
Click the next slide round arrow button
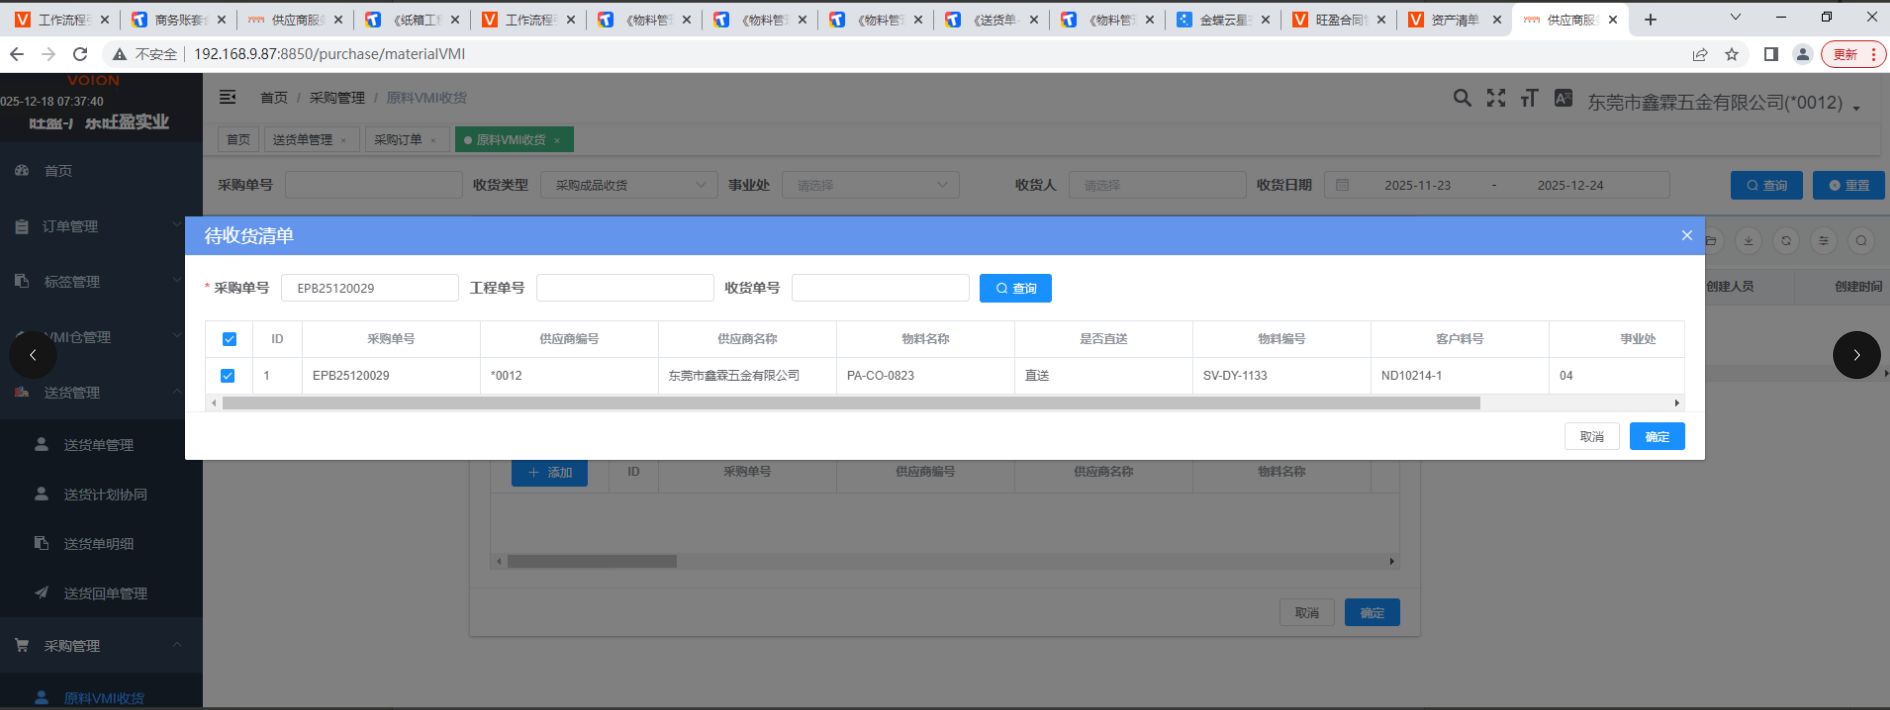(1857, 355)
